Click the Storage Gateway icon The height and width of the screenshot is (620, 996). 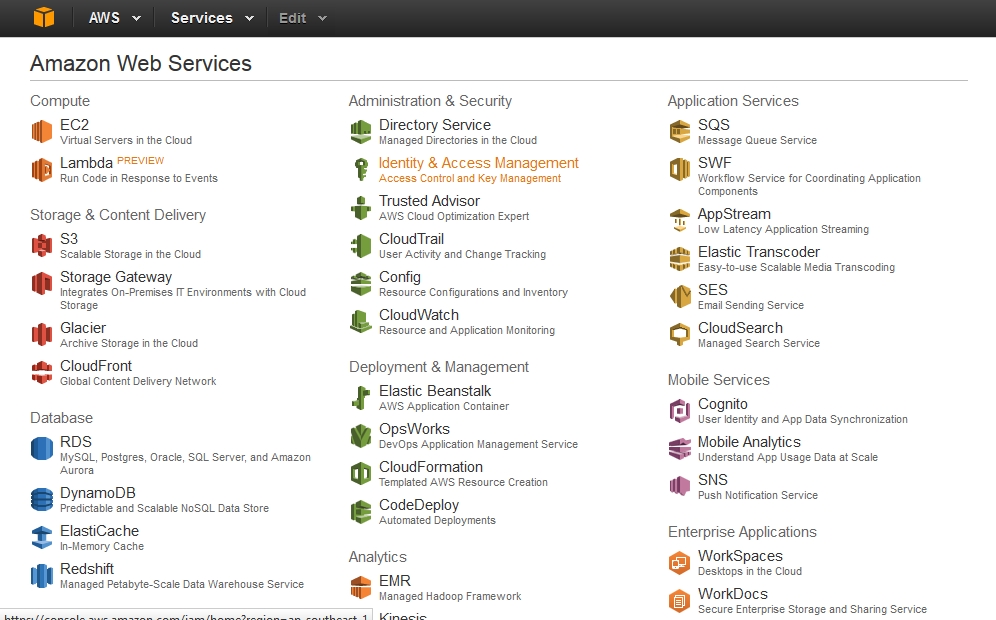pos(42,283)
